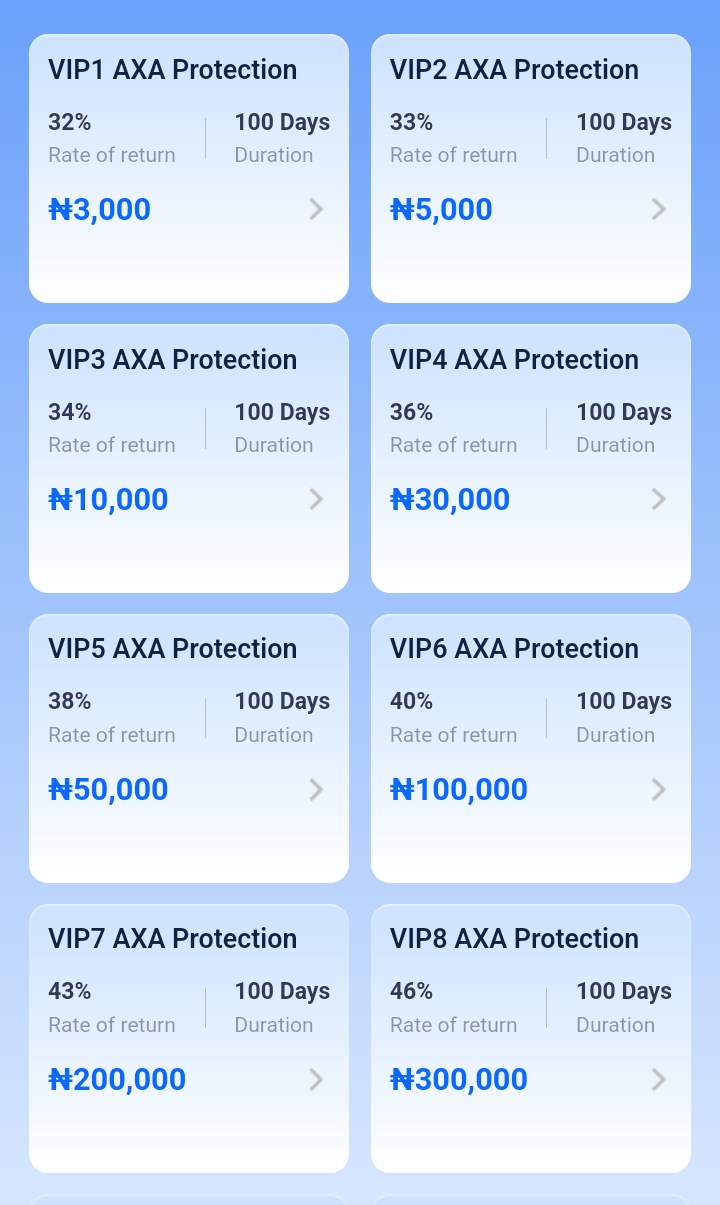Viewport: 720px width, 1205px height.
Task: Open the VIP1 AXA Protection title
Action: [x=173, y=70]
